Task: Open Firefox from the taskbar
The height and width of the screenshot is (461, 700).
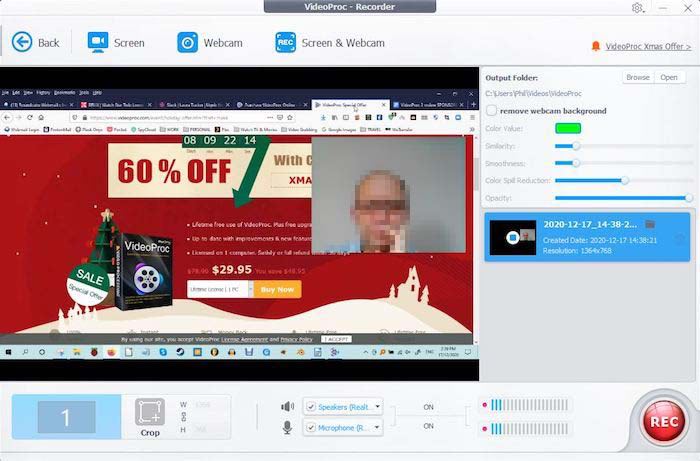Action: click(111, 352)
